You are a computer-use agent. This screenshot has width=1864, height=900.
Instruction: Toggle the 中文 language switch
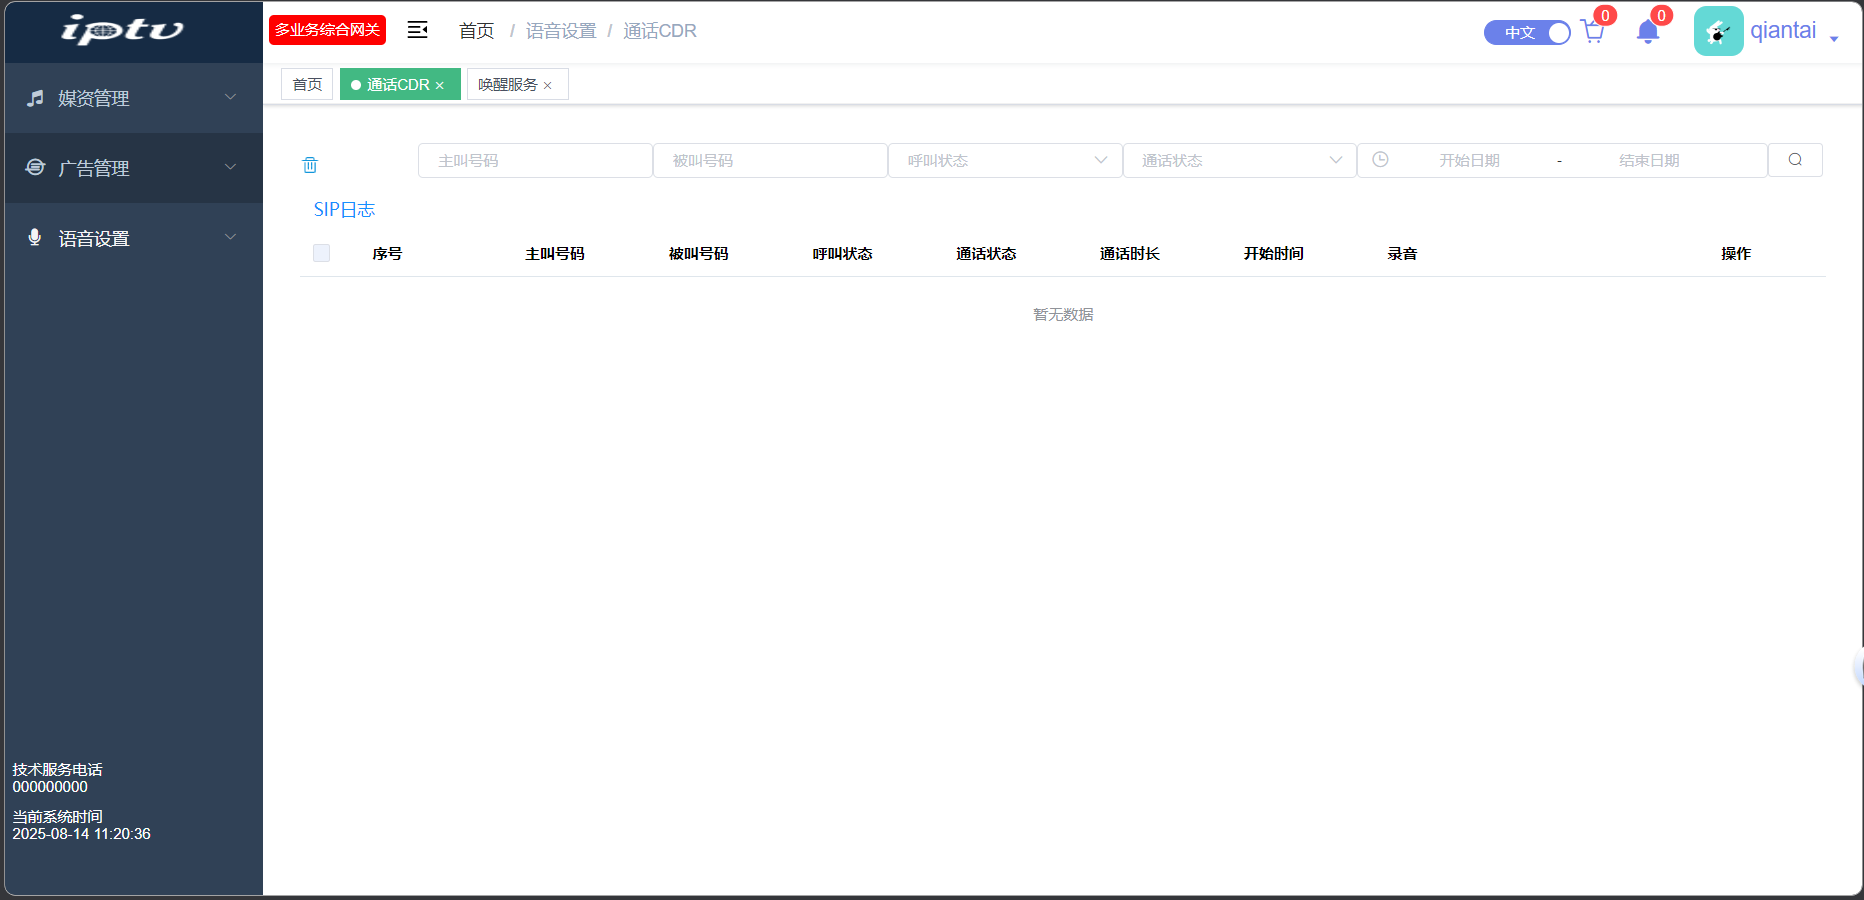(1527, 32)
